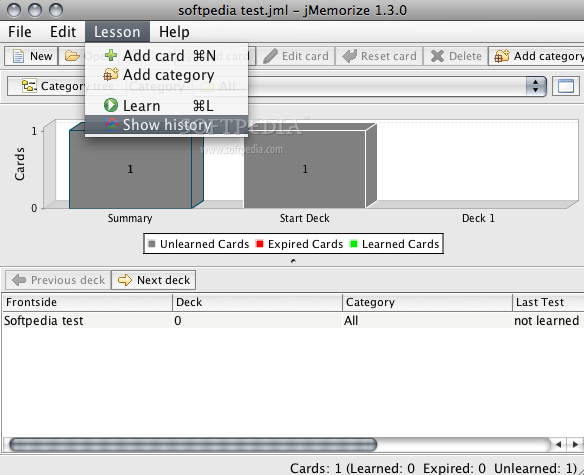Sort by Last Test column header

click(548, 302)
